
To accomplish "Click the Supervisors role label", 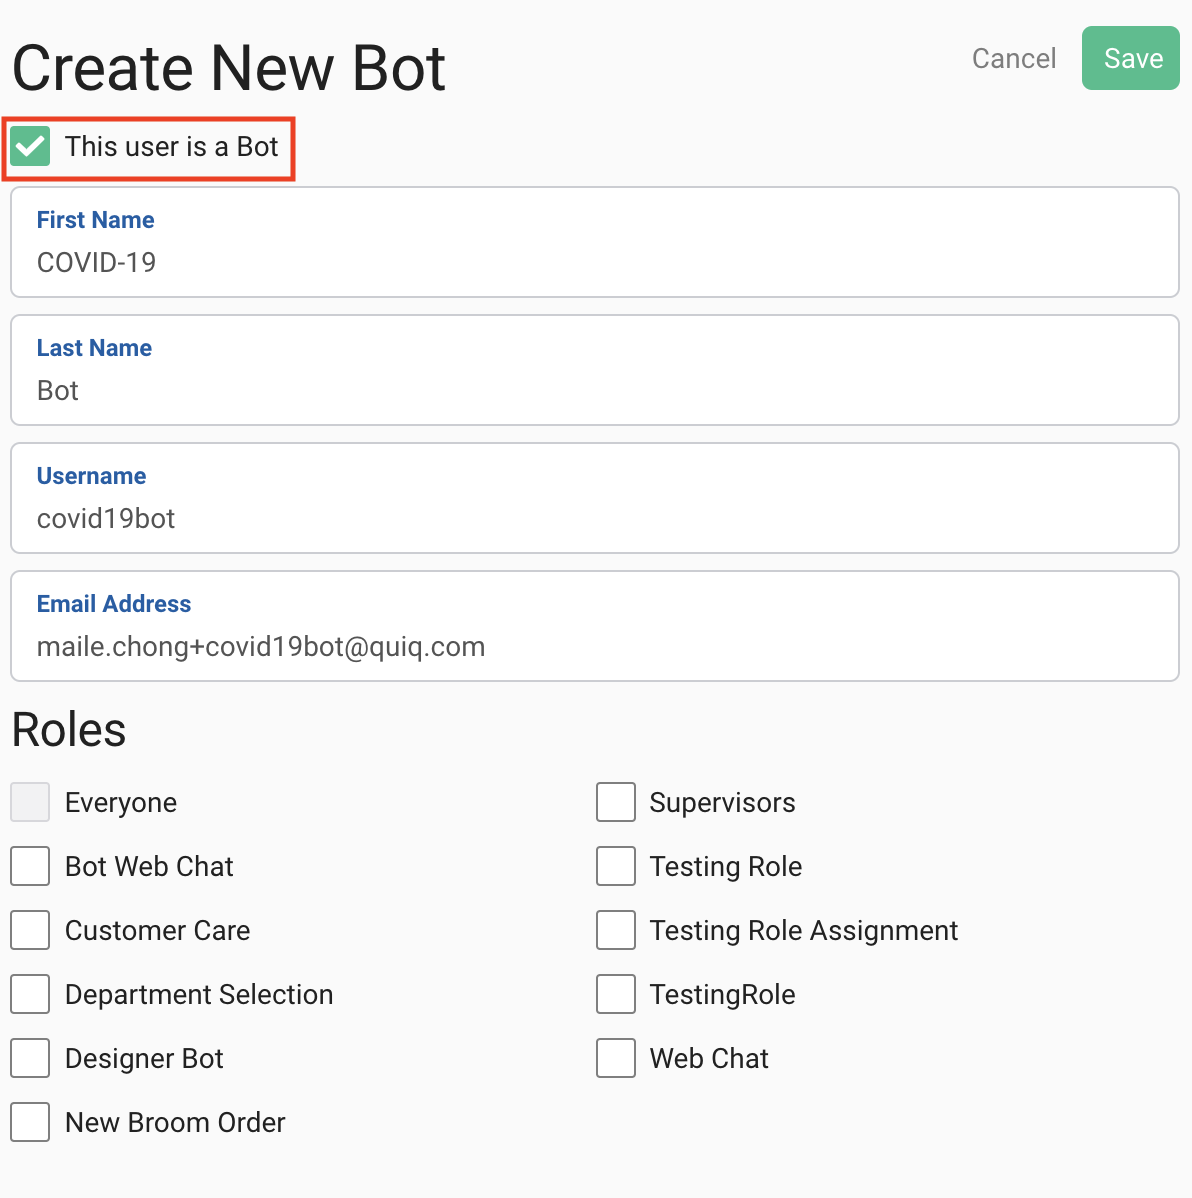I will [x=722, y=803].
